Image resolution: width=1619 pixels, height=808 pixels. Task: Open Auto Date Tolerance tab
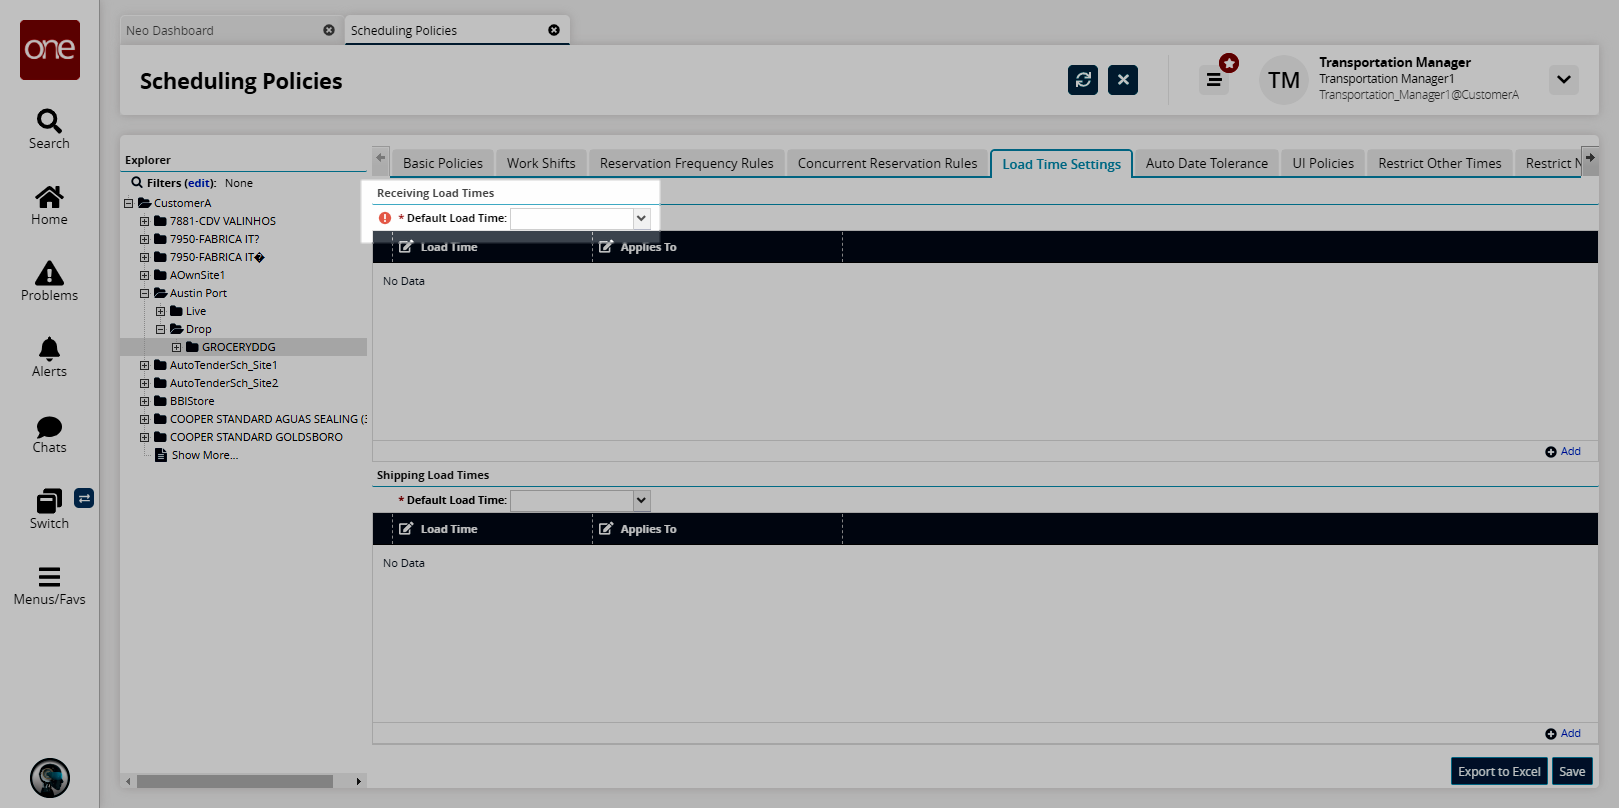(x=1207, y=163)
